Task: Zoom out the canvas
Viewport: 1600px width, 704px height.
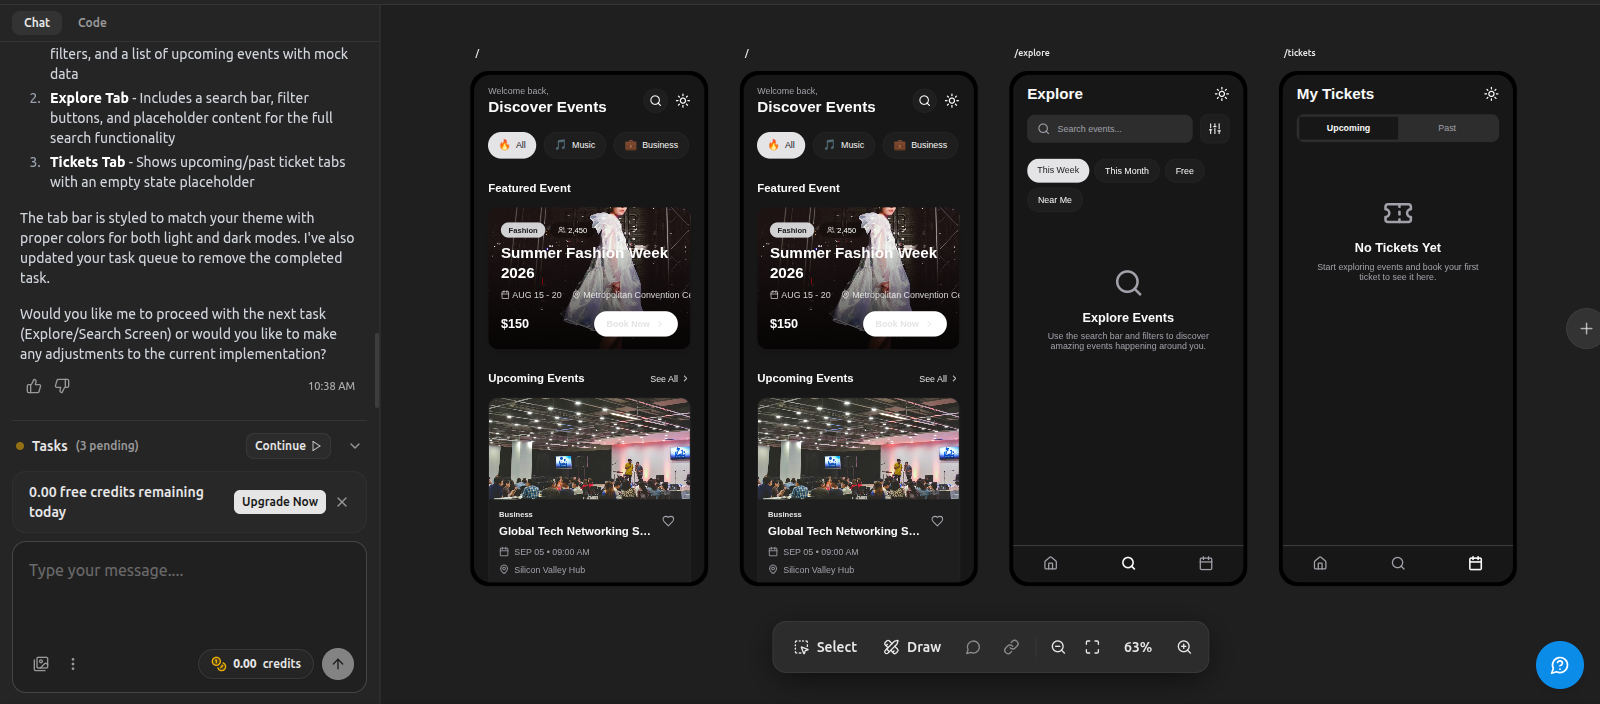Action: pos(1058,647)
